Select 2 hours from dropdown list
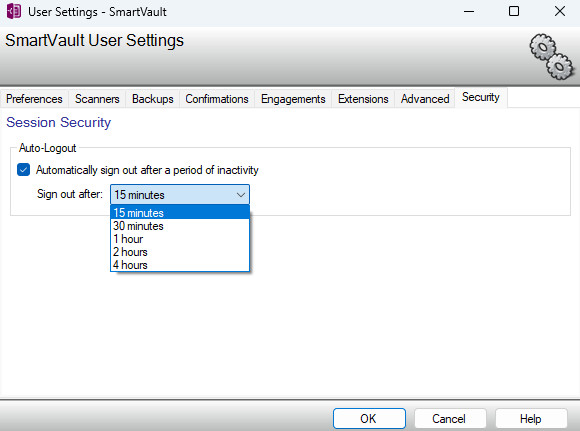This screenshot has width=580, height=431. 180,252
